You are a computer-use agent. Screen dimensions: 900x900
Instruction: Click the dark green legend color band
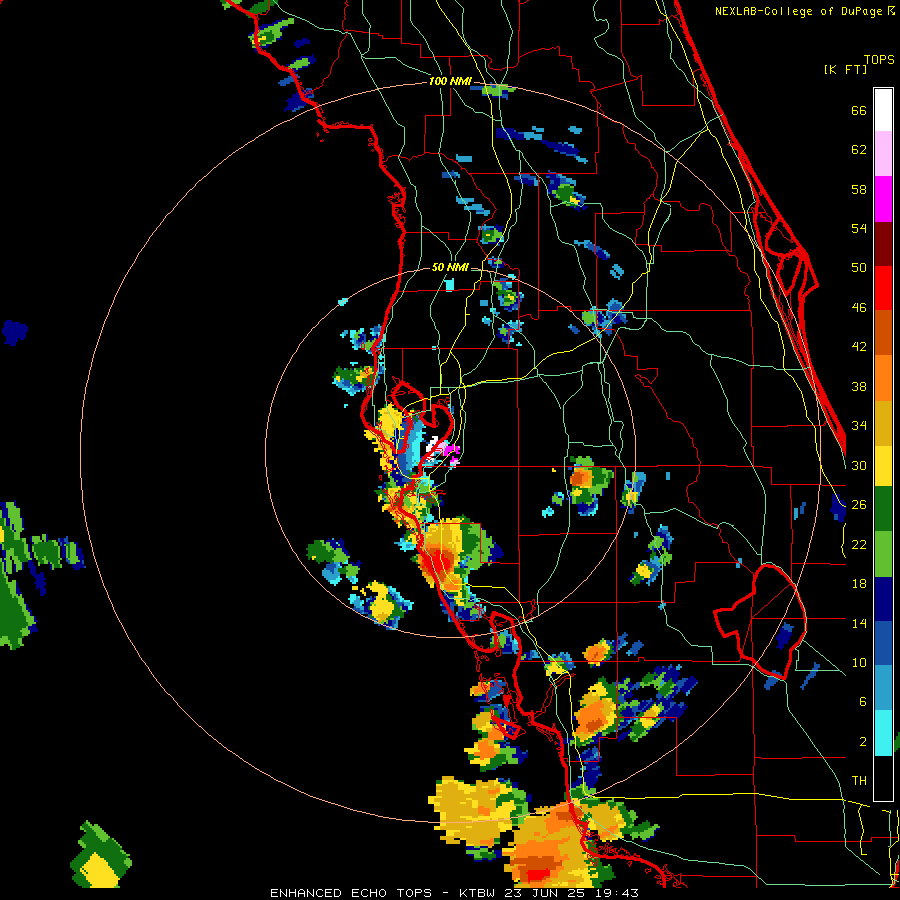click(x=883, y=509)
